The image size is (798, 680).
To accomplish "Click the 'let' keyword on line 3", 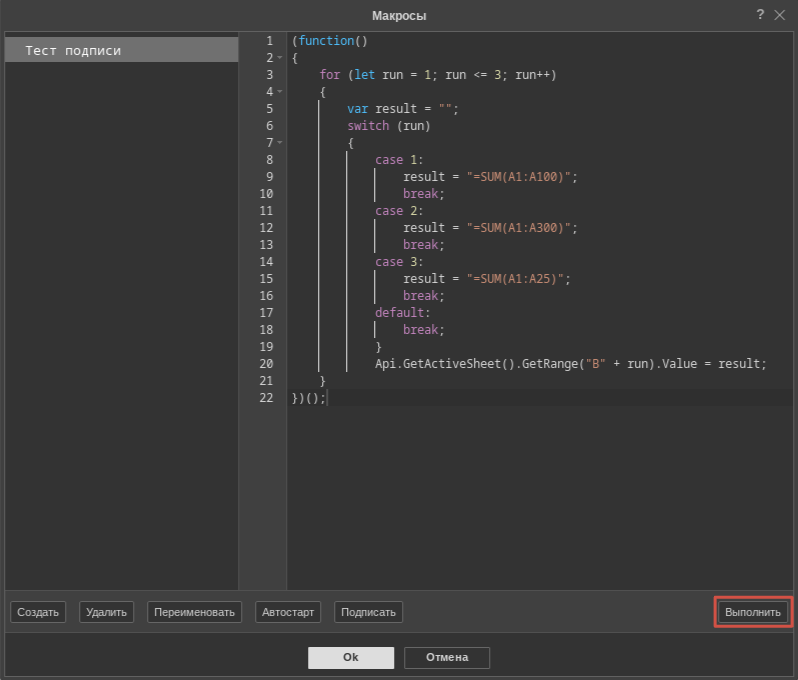I will tap(364, 75).
